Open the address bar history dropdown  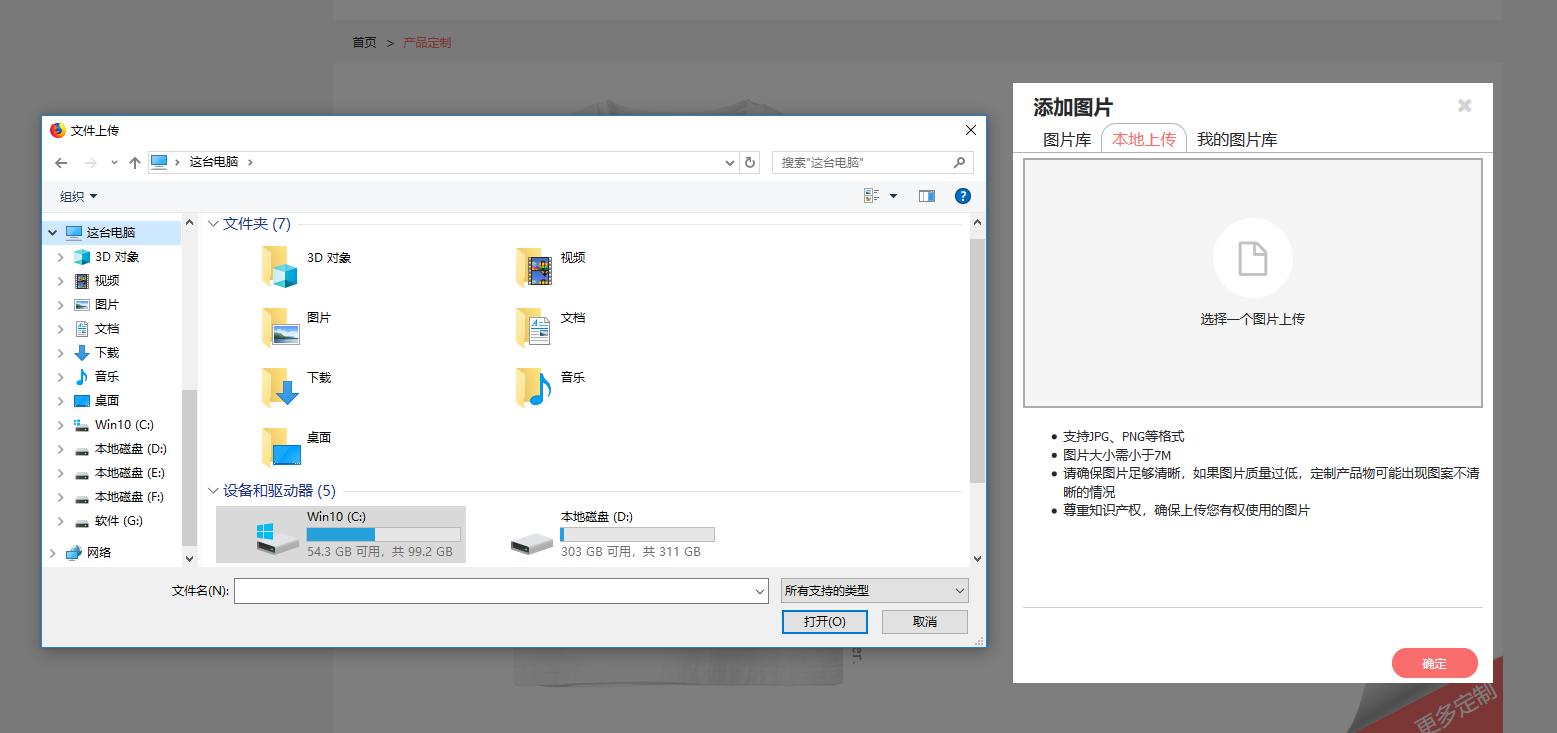(x=730, y=162)
